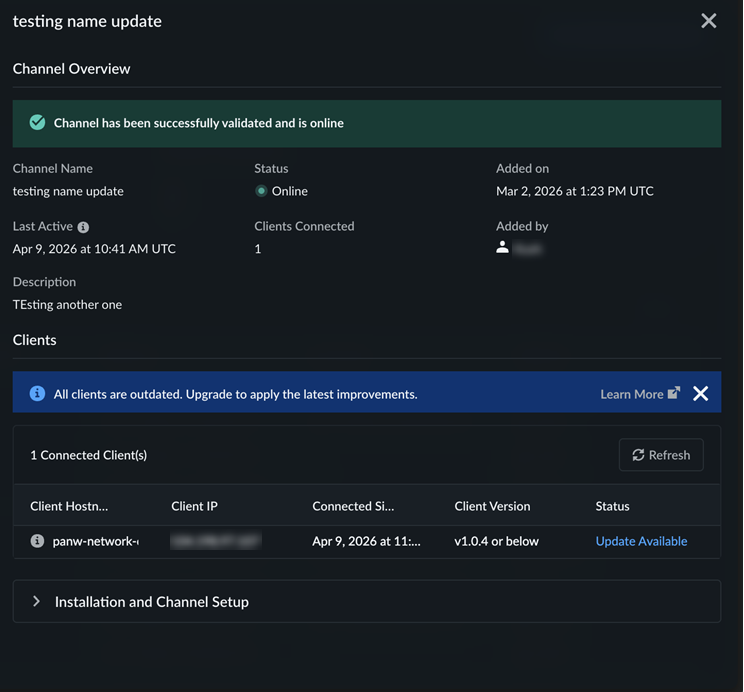Sort by the Client Hostname column header

click(69, 506)
